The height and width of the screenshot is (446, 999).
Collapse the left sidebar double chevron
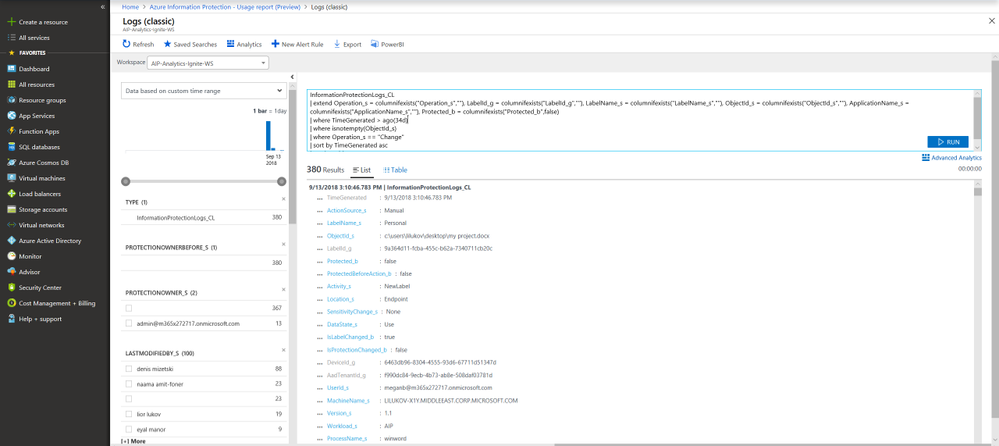point(103,6)
